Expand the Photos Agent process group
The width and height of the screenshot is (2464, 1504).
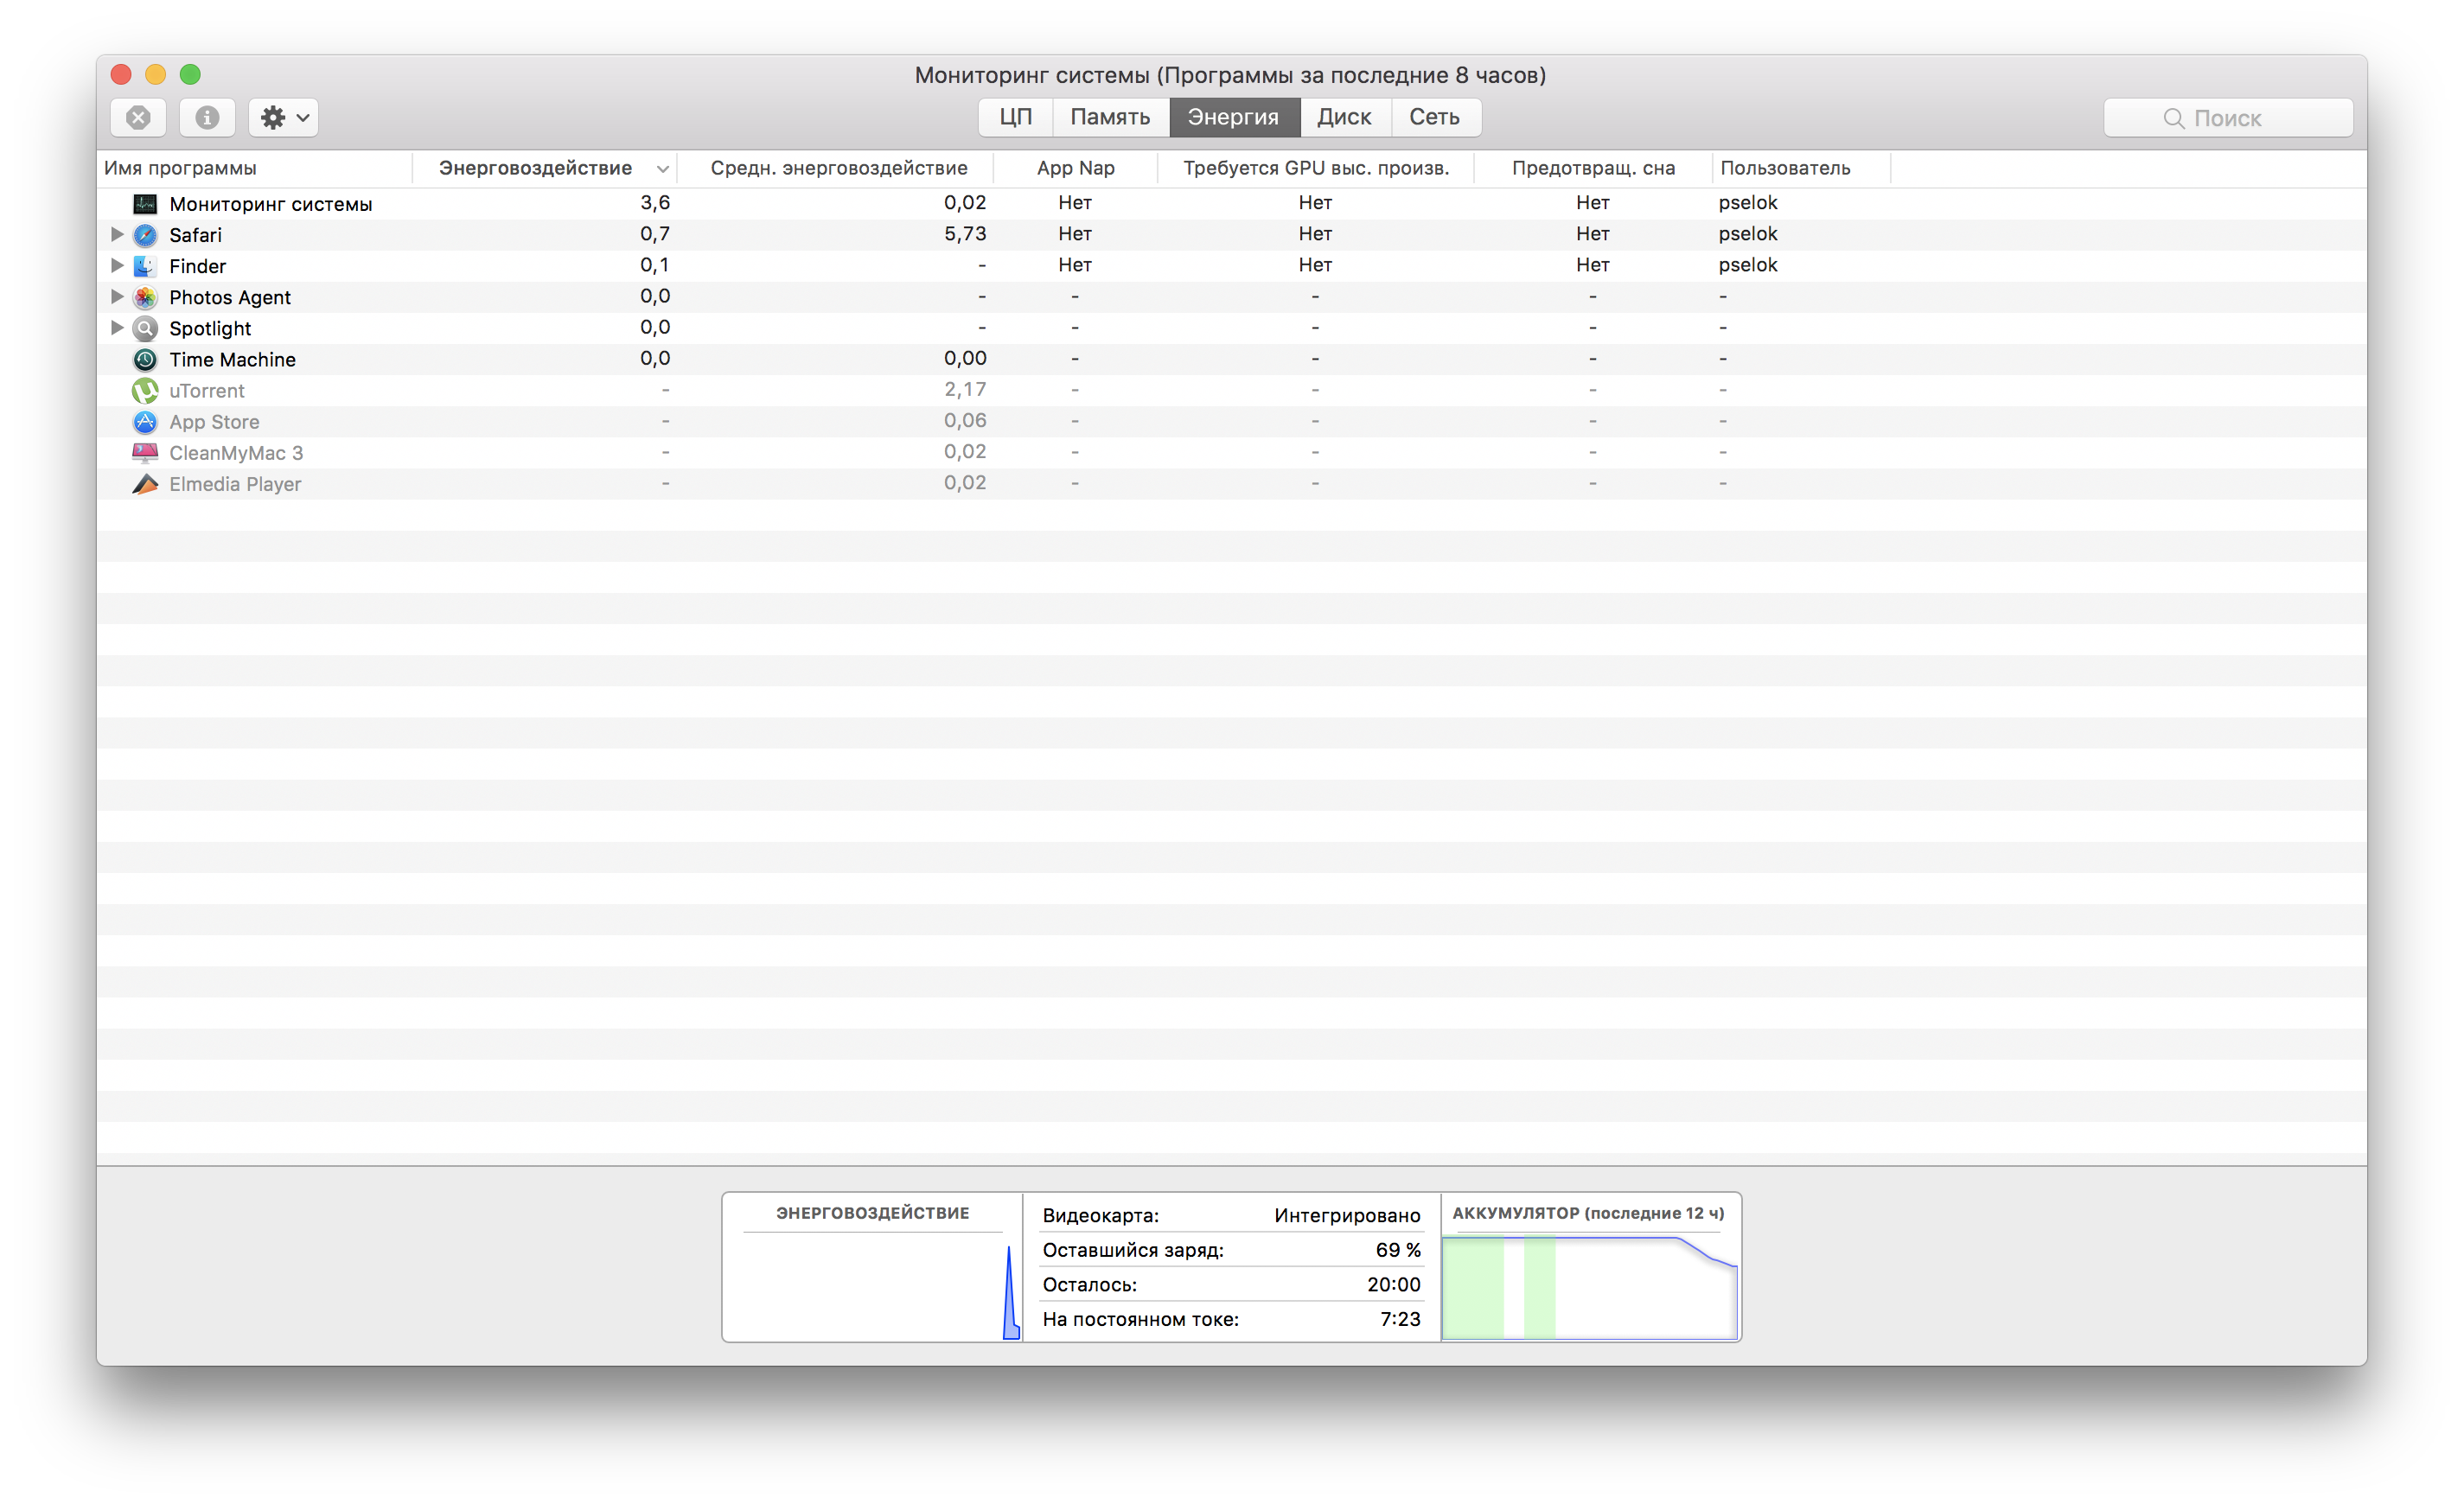117,296
